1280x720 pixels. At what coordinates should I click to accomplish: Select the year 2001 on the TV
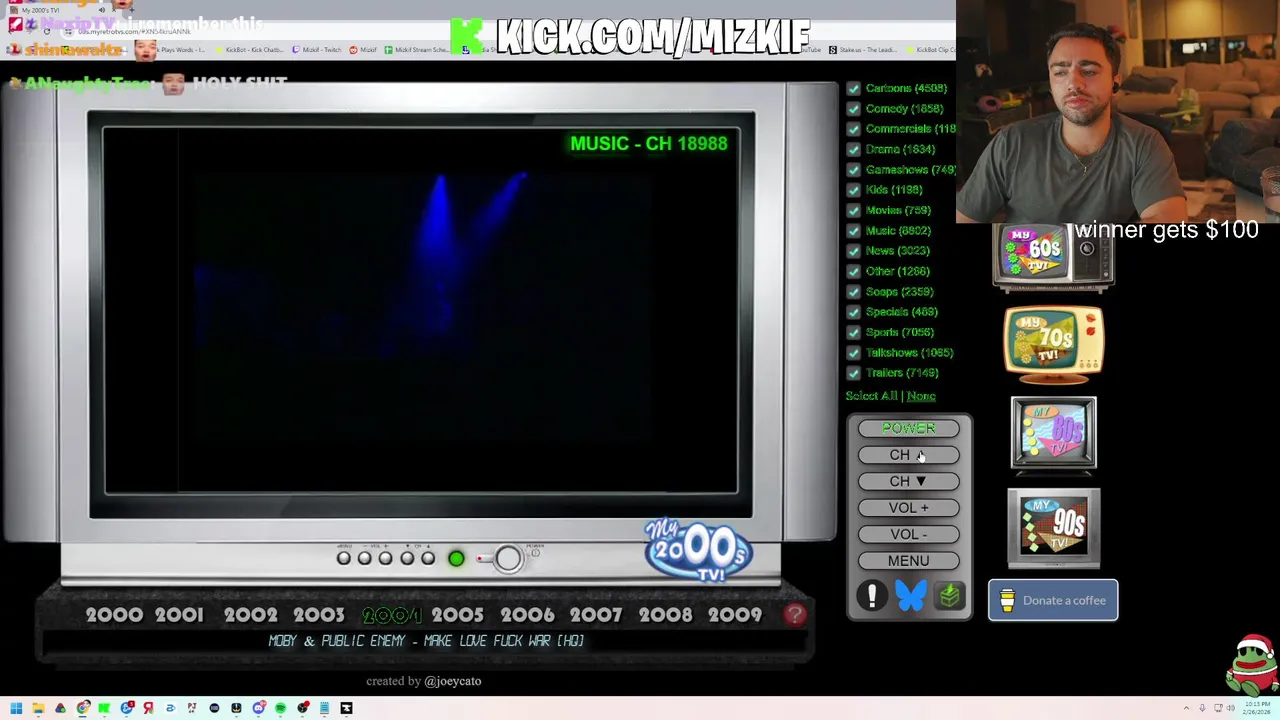179,615
